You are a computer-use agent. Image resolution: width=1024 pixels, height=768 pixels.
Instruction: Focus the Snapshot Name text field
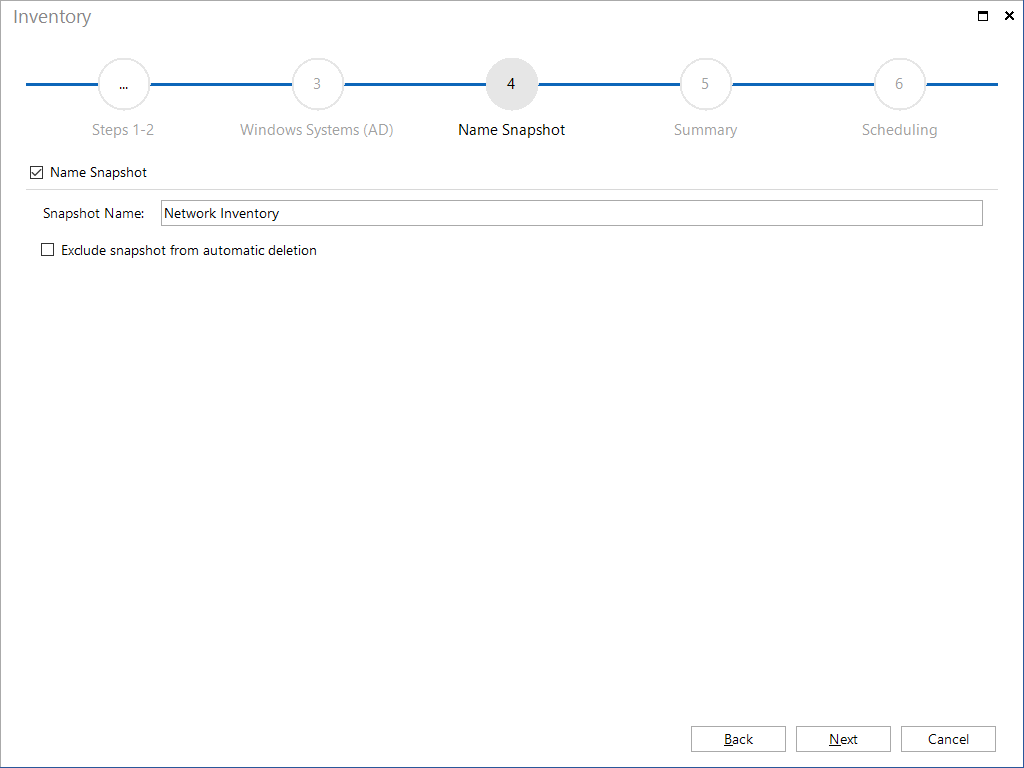571,213
